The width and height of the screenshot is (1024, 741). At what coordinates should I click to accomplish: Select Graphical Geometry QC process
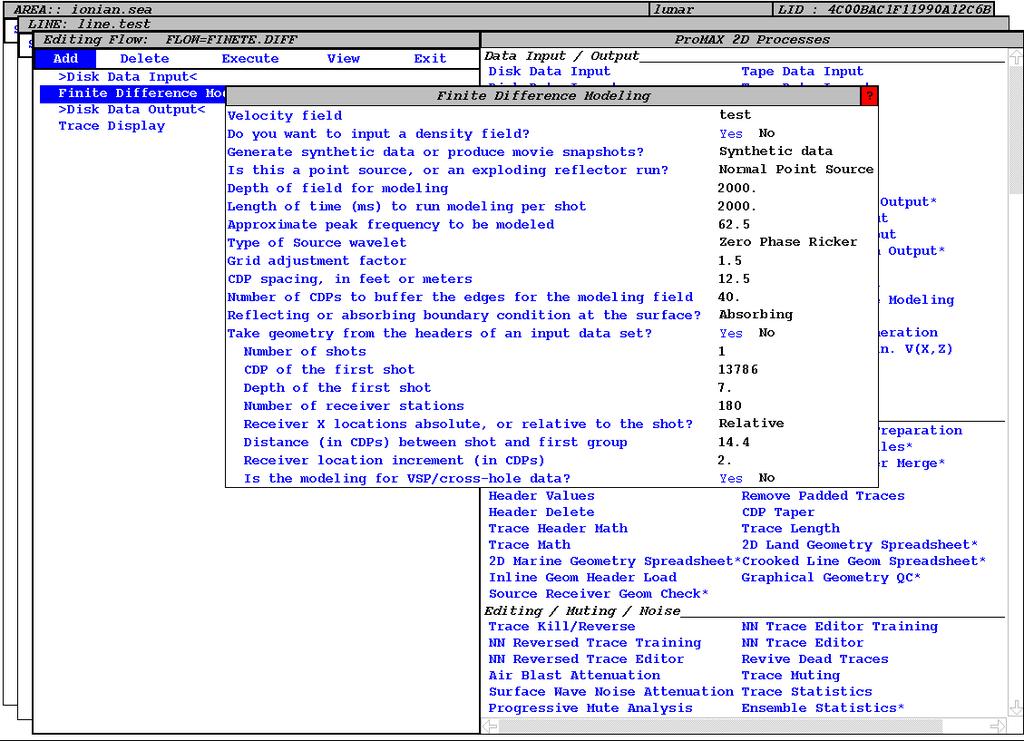pyautogui.click(x=831, y=577)
